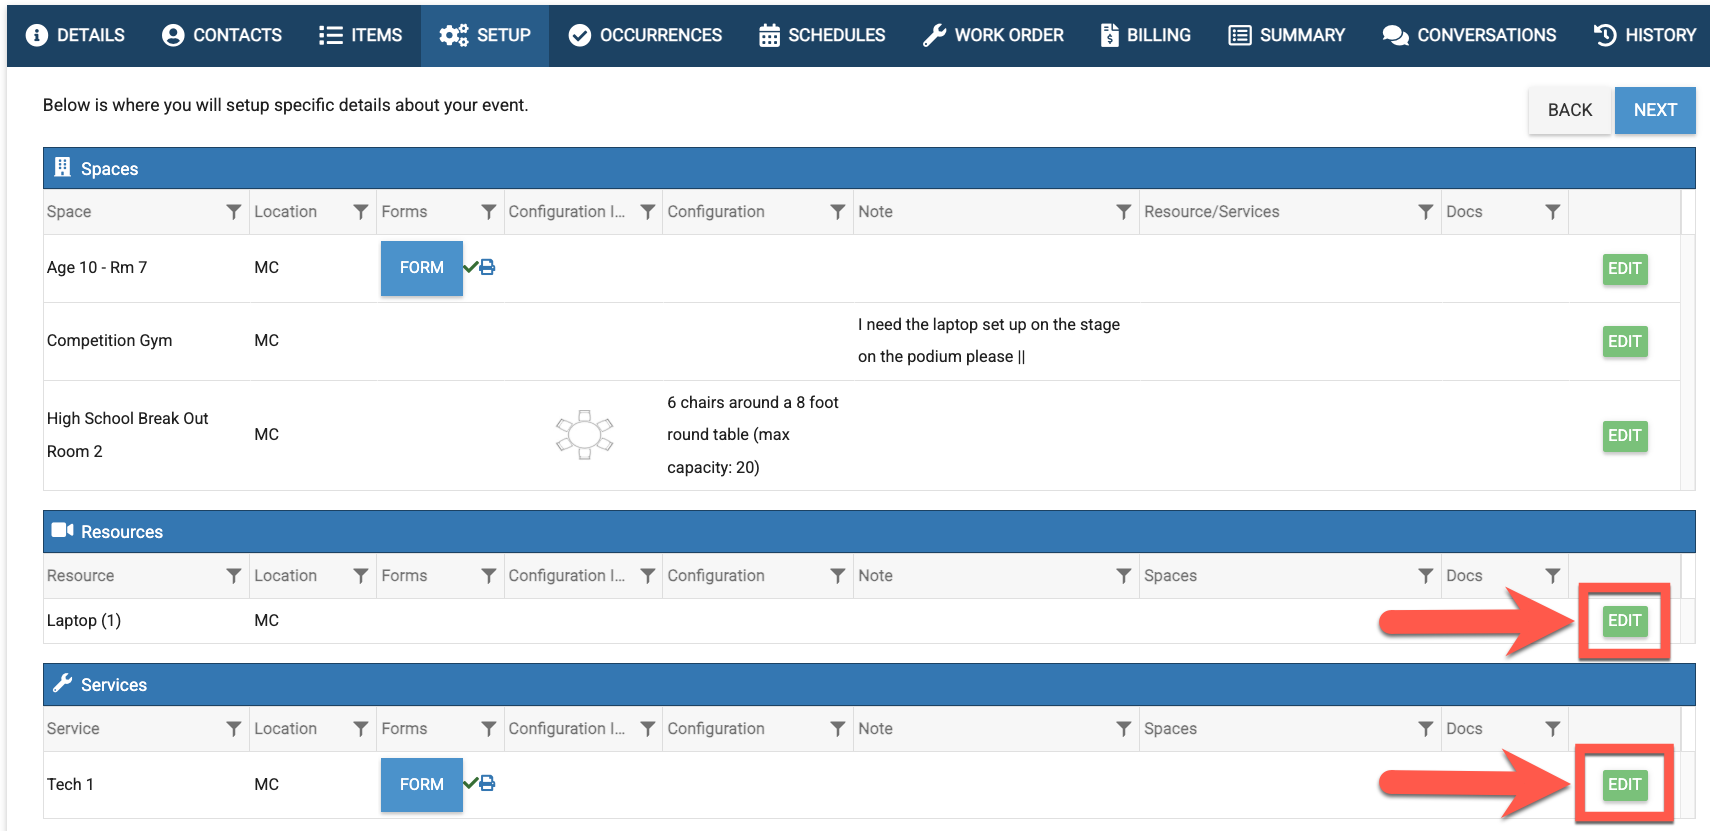Filter the Space column in Spaces
Image resolution: width=1710 pixels, height=831 pixels.
pos(234,212)
